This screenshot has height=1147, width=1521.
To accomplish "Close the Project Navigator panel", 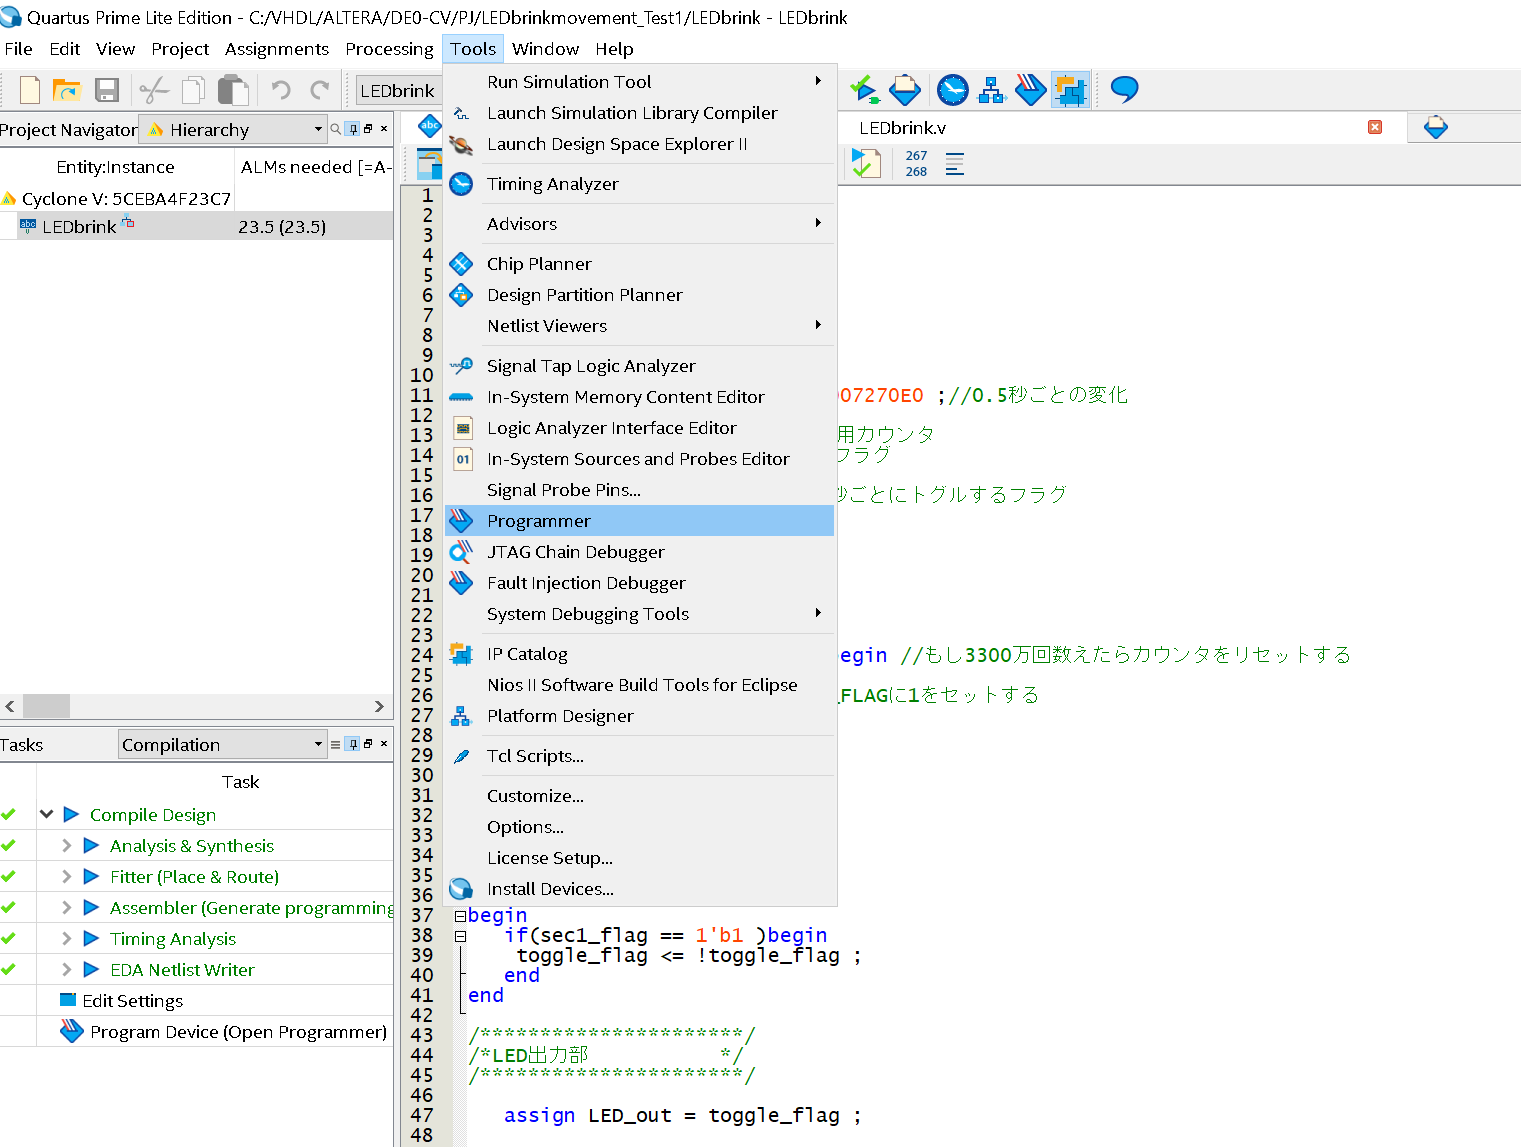I will tap(384, 129).
